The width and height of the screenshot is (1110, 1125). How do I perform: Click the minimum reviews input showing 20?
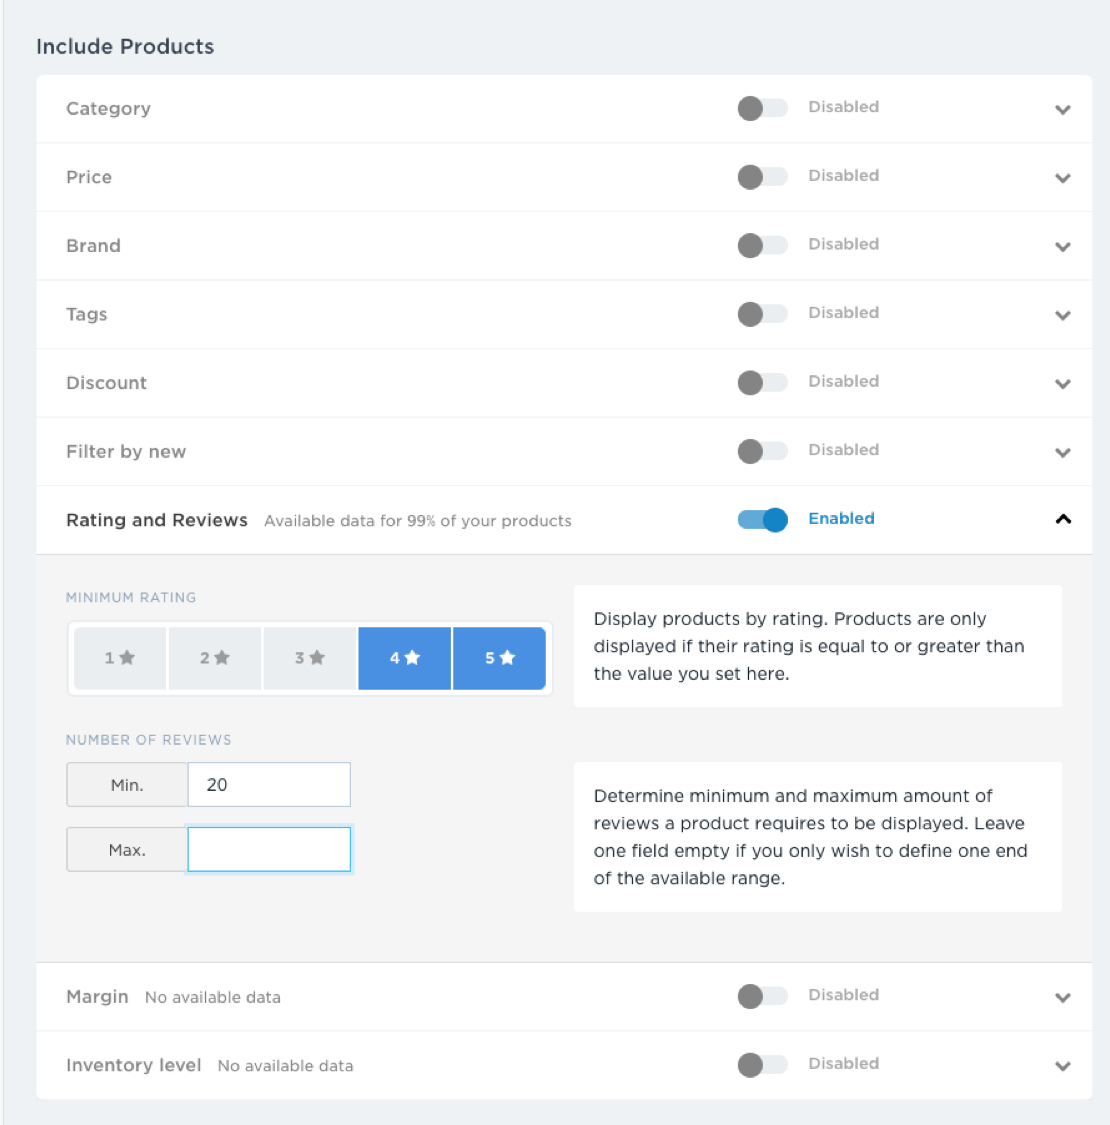pyautogui.click(x=268, y=784)
